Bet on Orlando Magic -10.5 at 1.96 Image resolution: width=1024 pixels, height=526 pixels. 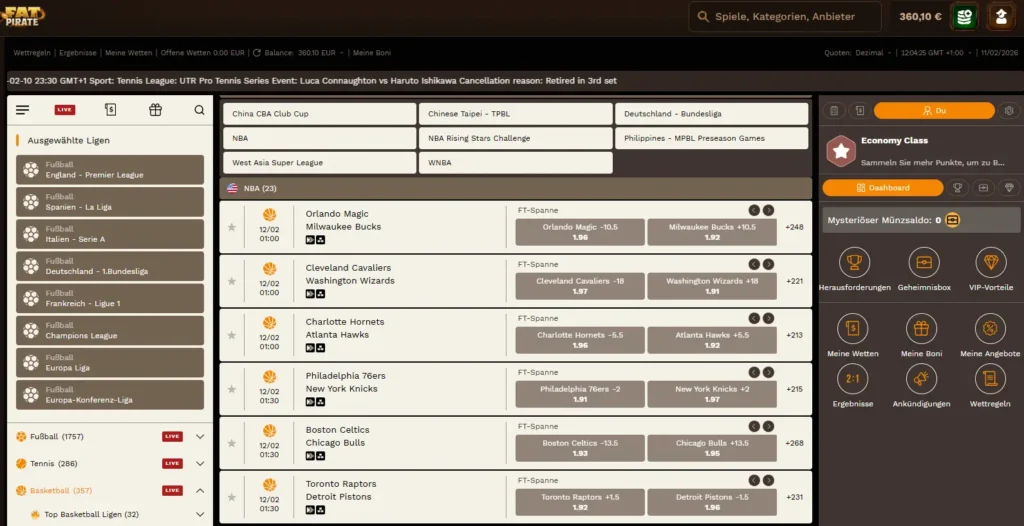[x=580, y=232]
